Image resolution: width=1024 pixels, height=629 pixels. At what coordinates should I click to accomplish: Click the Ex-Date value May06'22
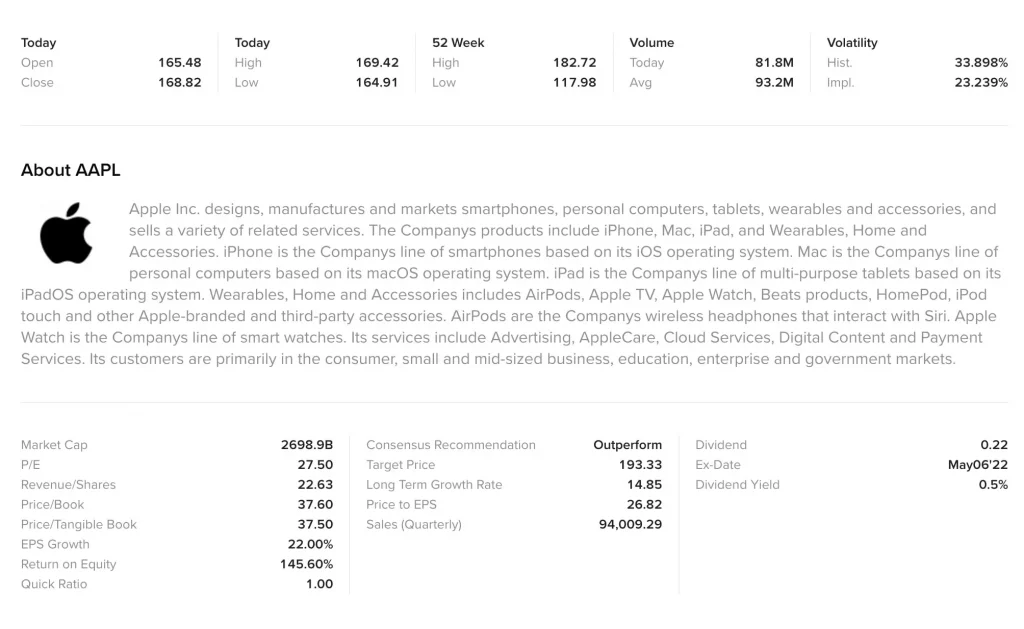tap(977, 465)
